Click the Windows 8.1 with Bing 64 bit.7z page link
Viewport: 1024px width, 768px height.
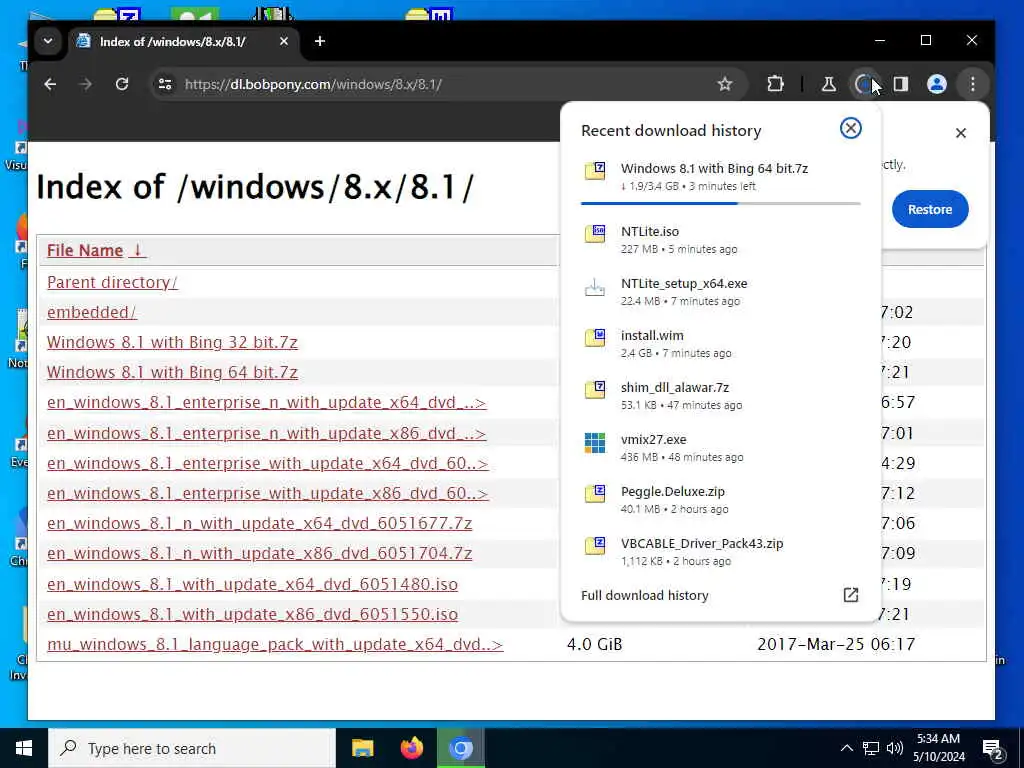[x=172, y=372]
